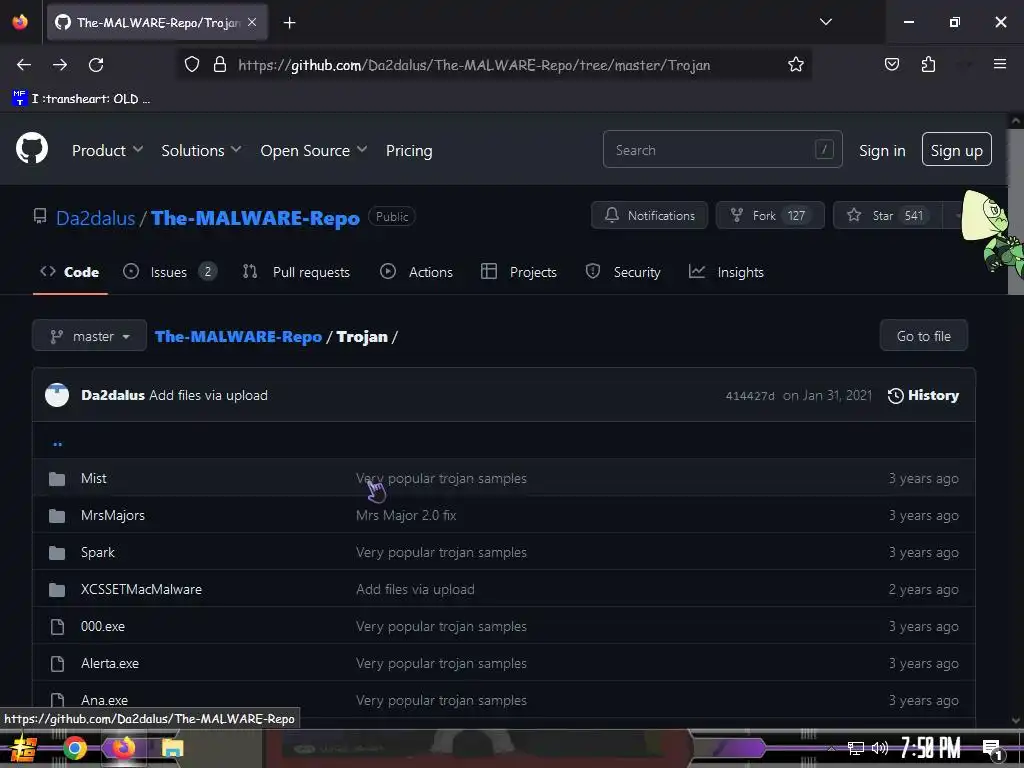Click the 000.exe file icon
Screen dimensions: 1024x768
point(57,627)
